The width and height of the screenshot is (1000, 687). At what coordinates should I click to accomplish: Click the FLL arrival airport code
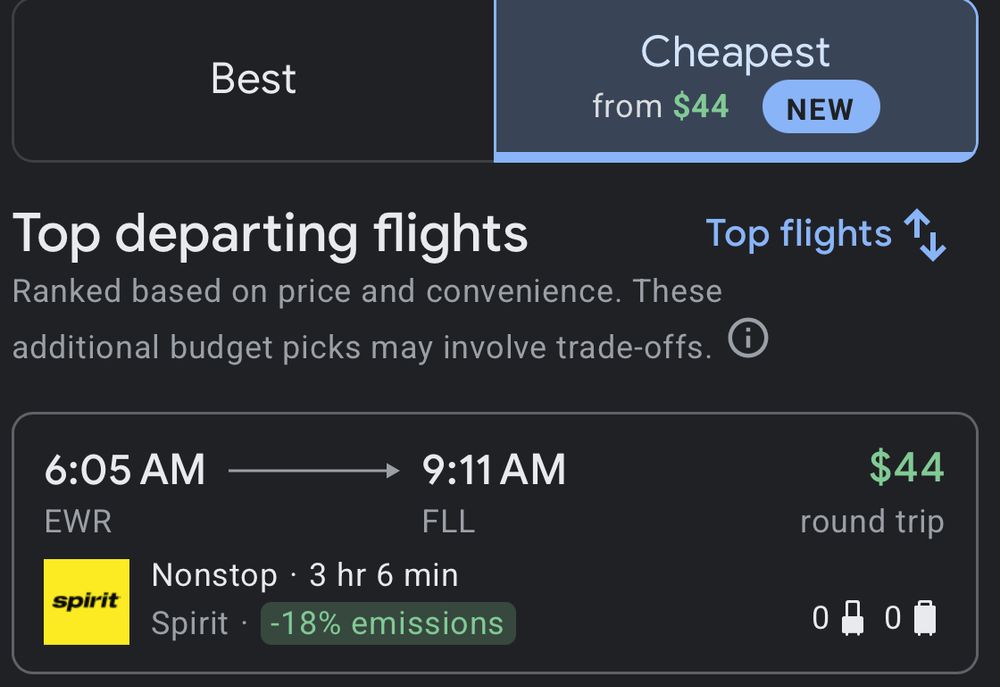[448, 522]
